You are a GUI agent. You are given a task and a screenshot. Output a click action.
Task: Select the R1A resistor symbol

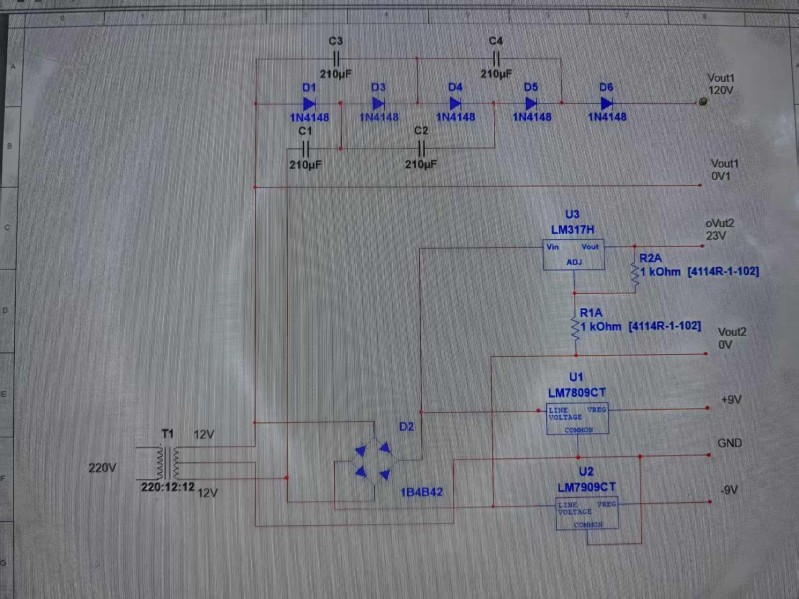click(574, 326)
